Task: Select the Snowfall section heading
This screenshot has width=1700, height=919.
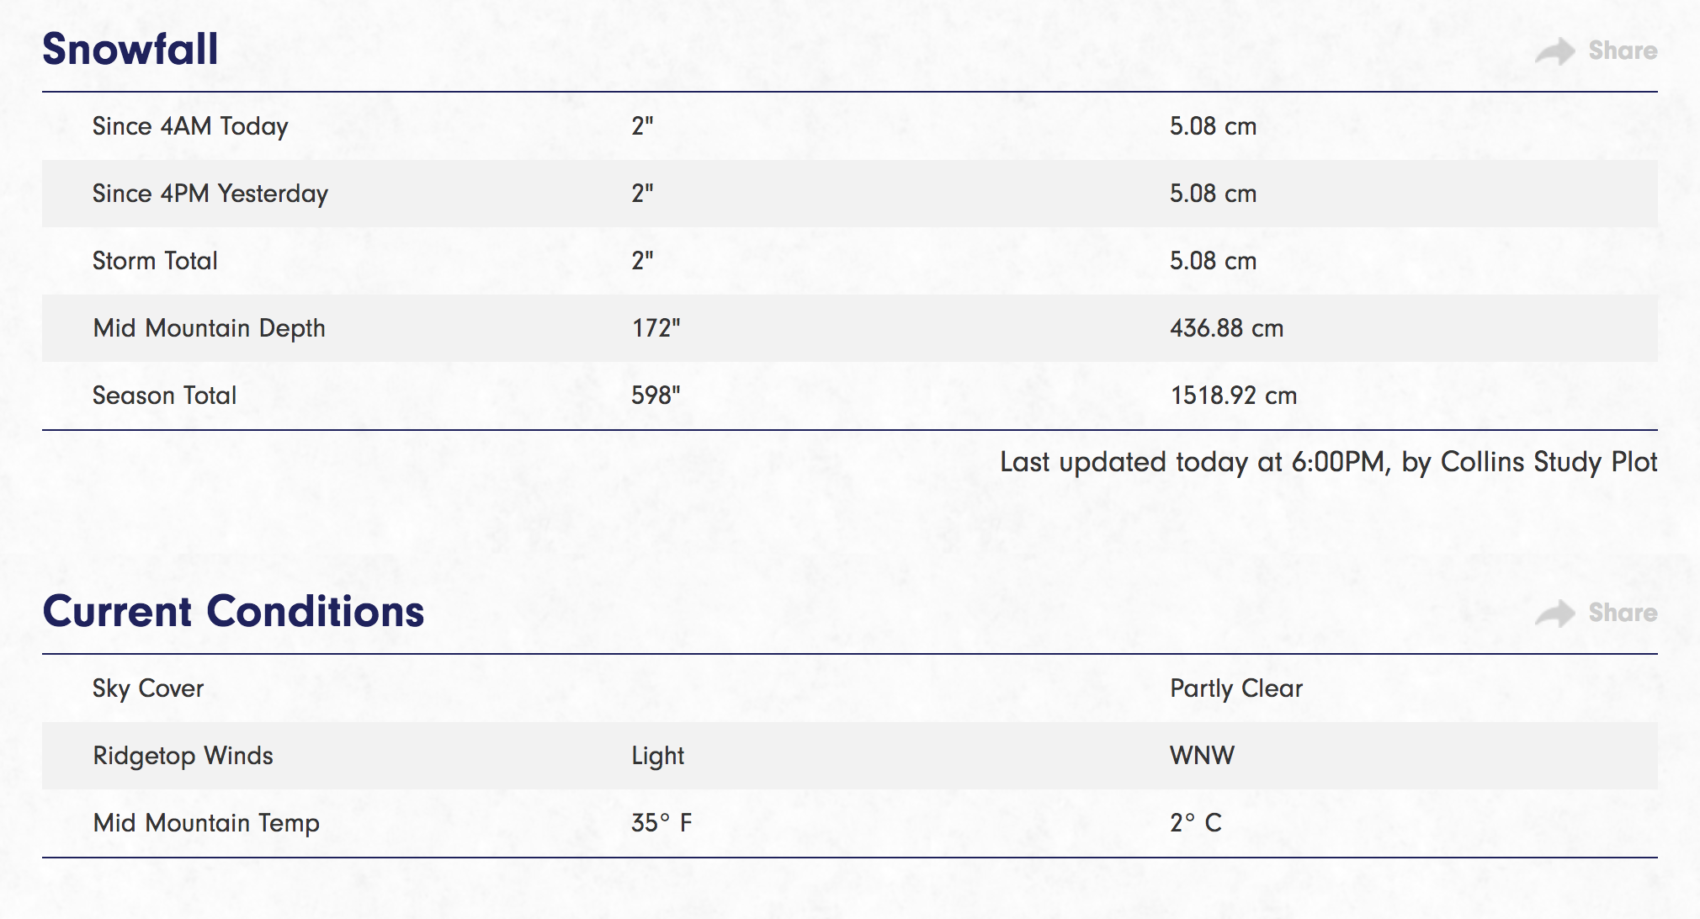Action: click(x=130, y=49)
